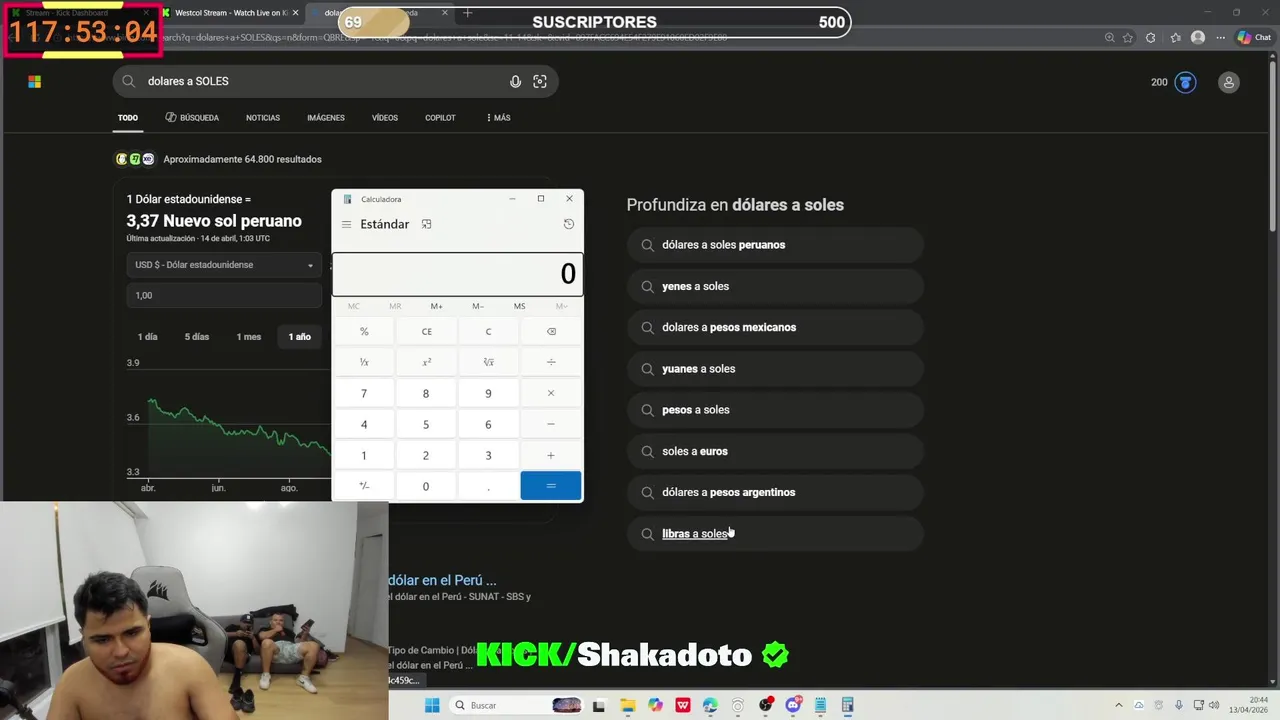Click the equals button in Calculator
Viewport: 1280px width, 720px height.
click(x=551, y=486)
